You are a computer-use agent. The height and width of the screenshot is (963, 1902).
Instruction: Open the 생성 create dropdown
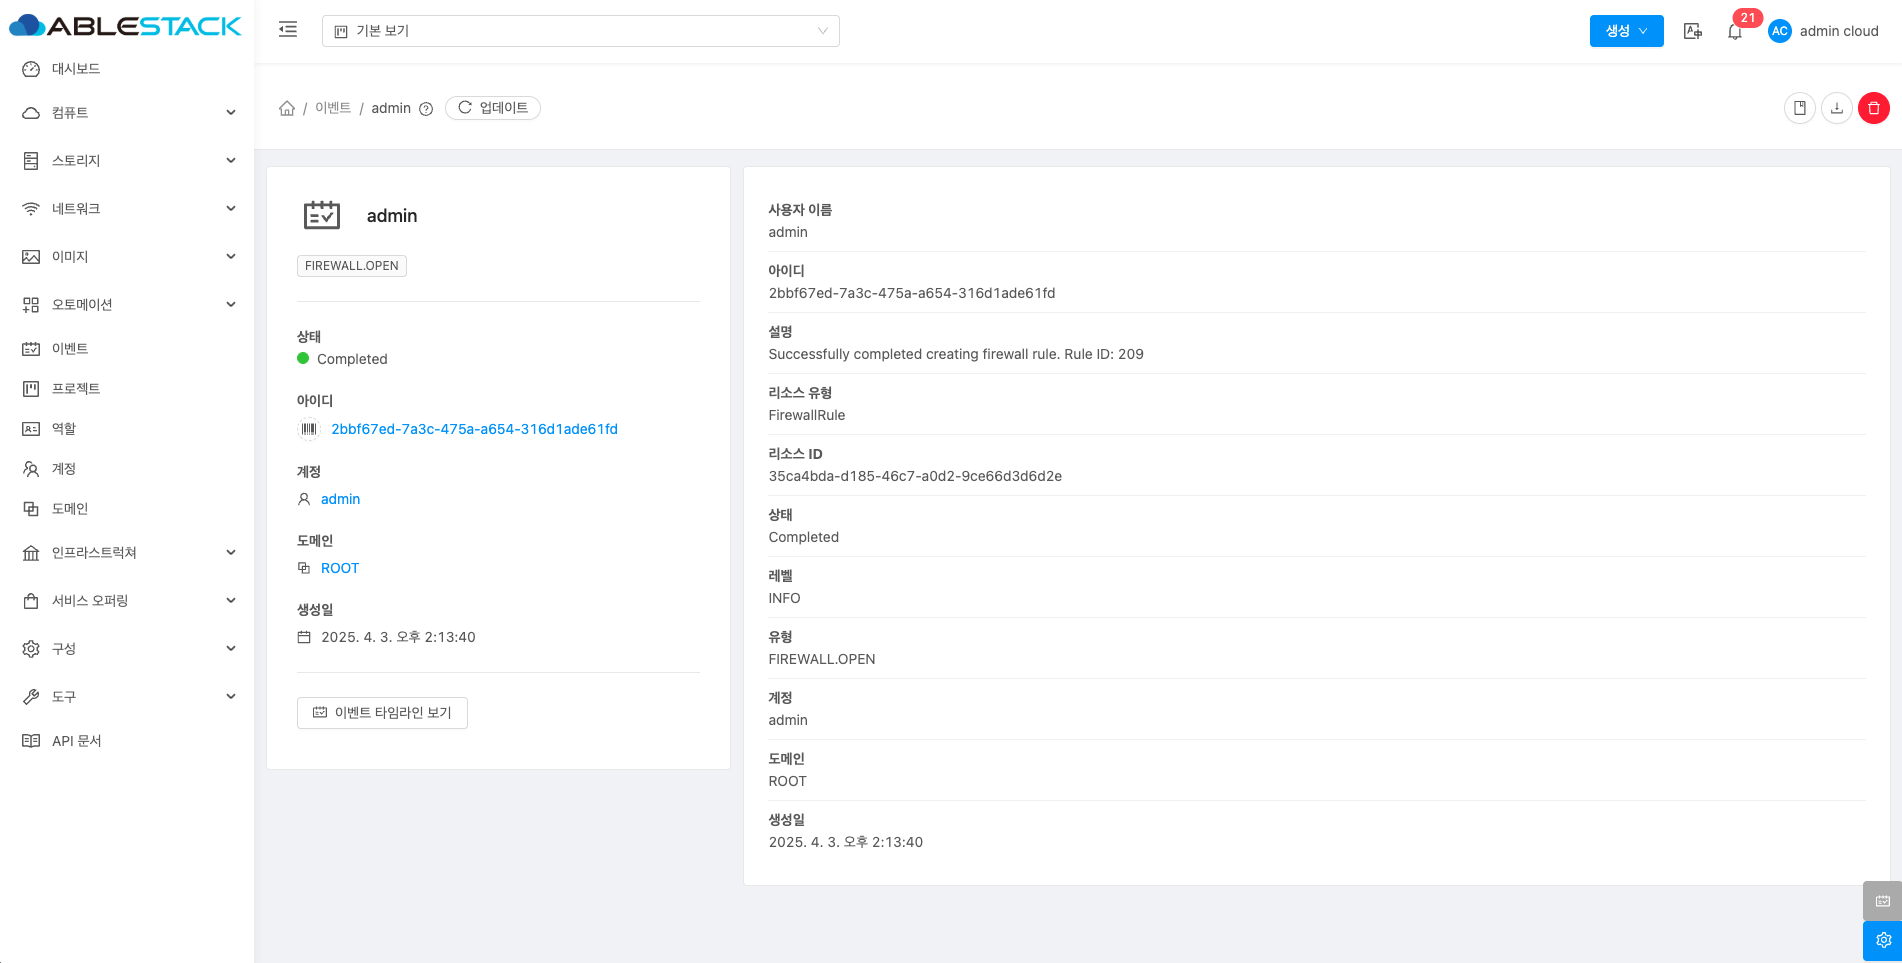tap(1626, 31)
